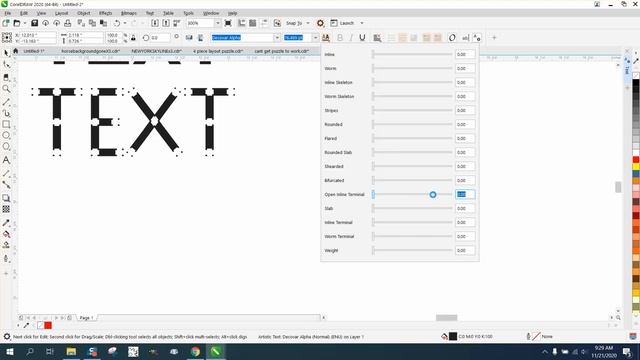Toggle interactive OpenType O button
640x360 pixels.
point(452,38)
